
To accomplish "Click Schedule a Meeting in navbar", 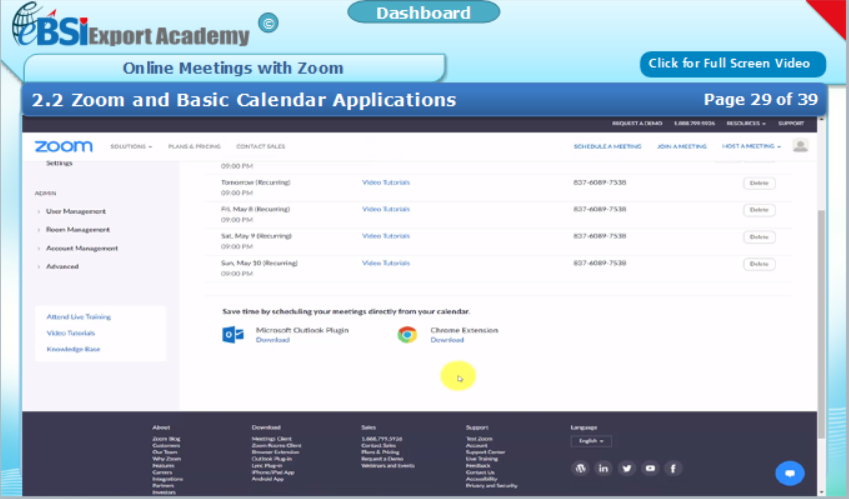I will click(607, 146).
